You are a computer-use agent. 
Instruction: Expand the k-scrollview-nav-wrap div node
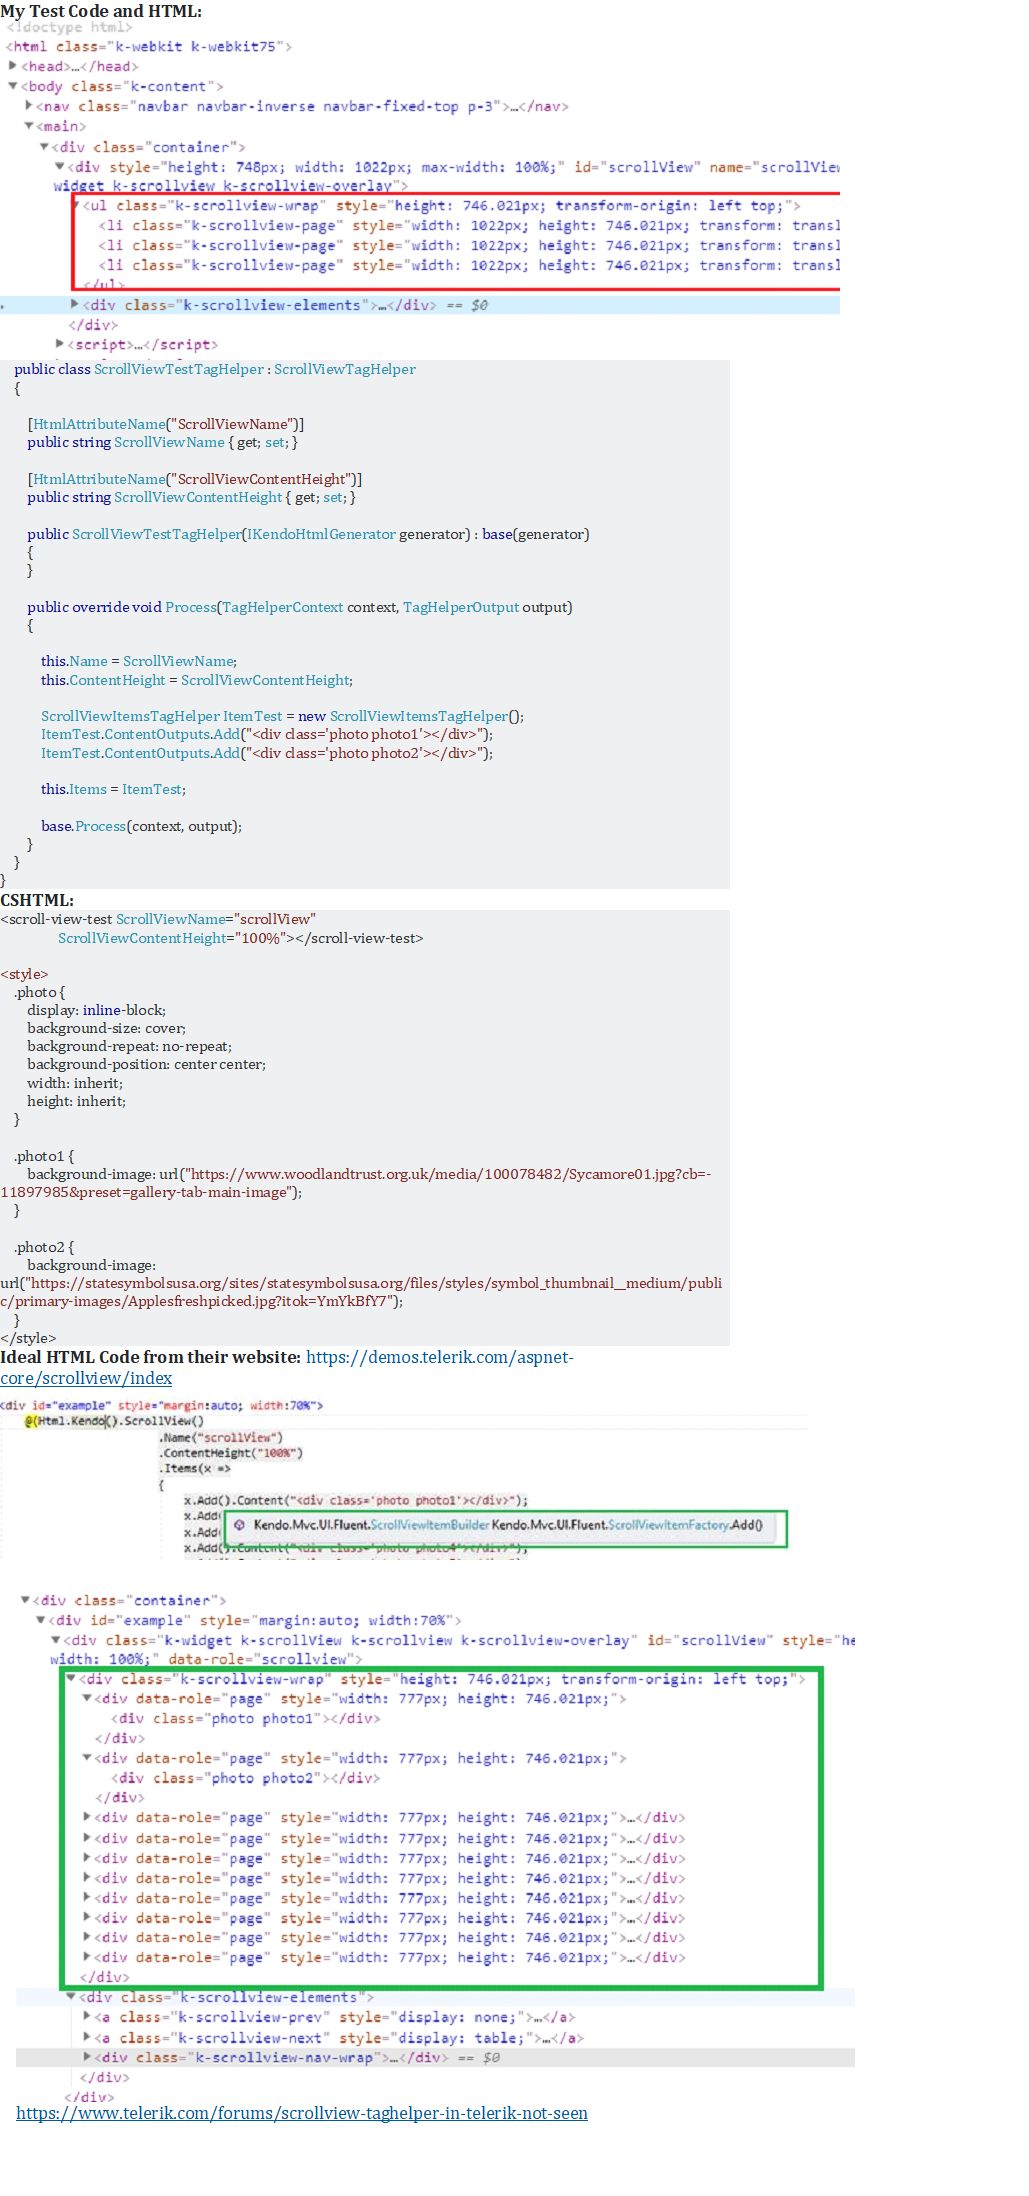[87, 2057]
